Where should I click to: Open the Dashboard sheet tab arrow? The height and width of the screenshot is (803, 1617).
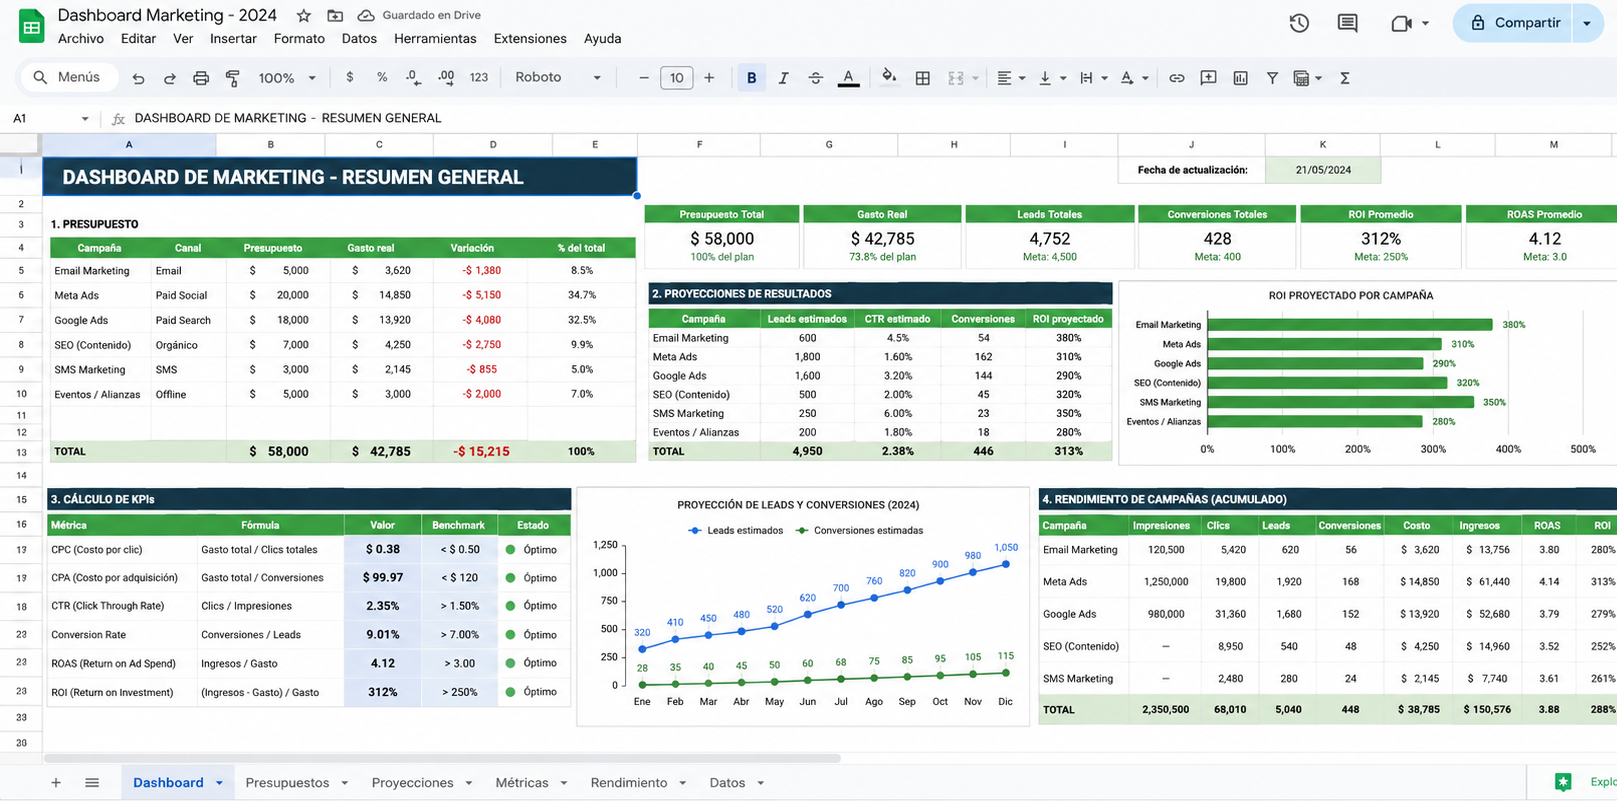click(219, 783)
